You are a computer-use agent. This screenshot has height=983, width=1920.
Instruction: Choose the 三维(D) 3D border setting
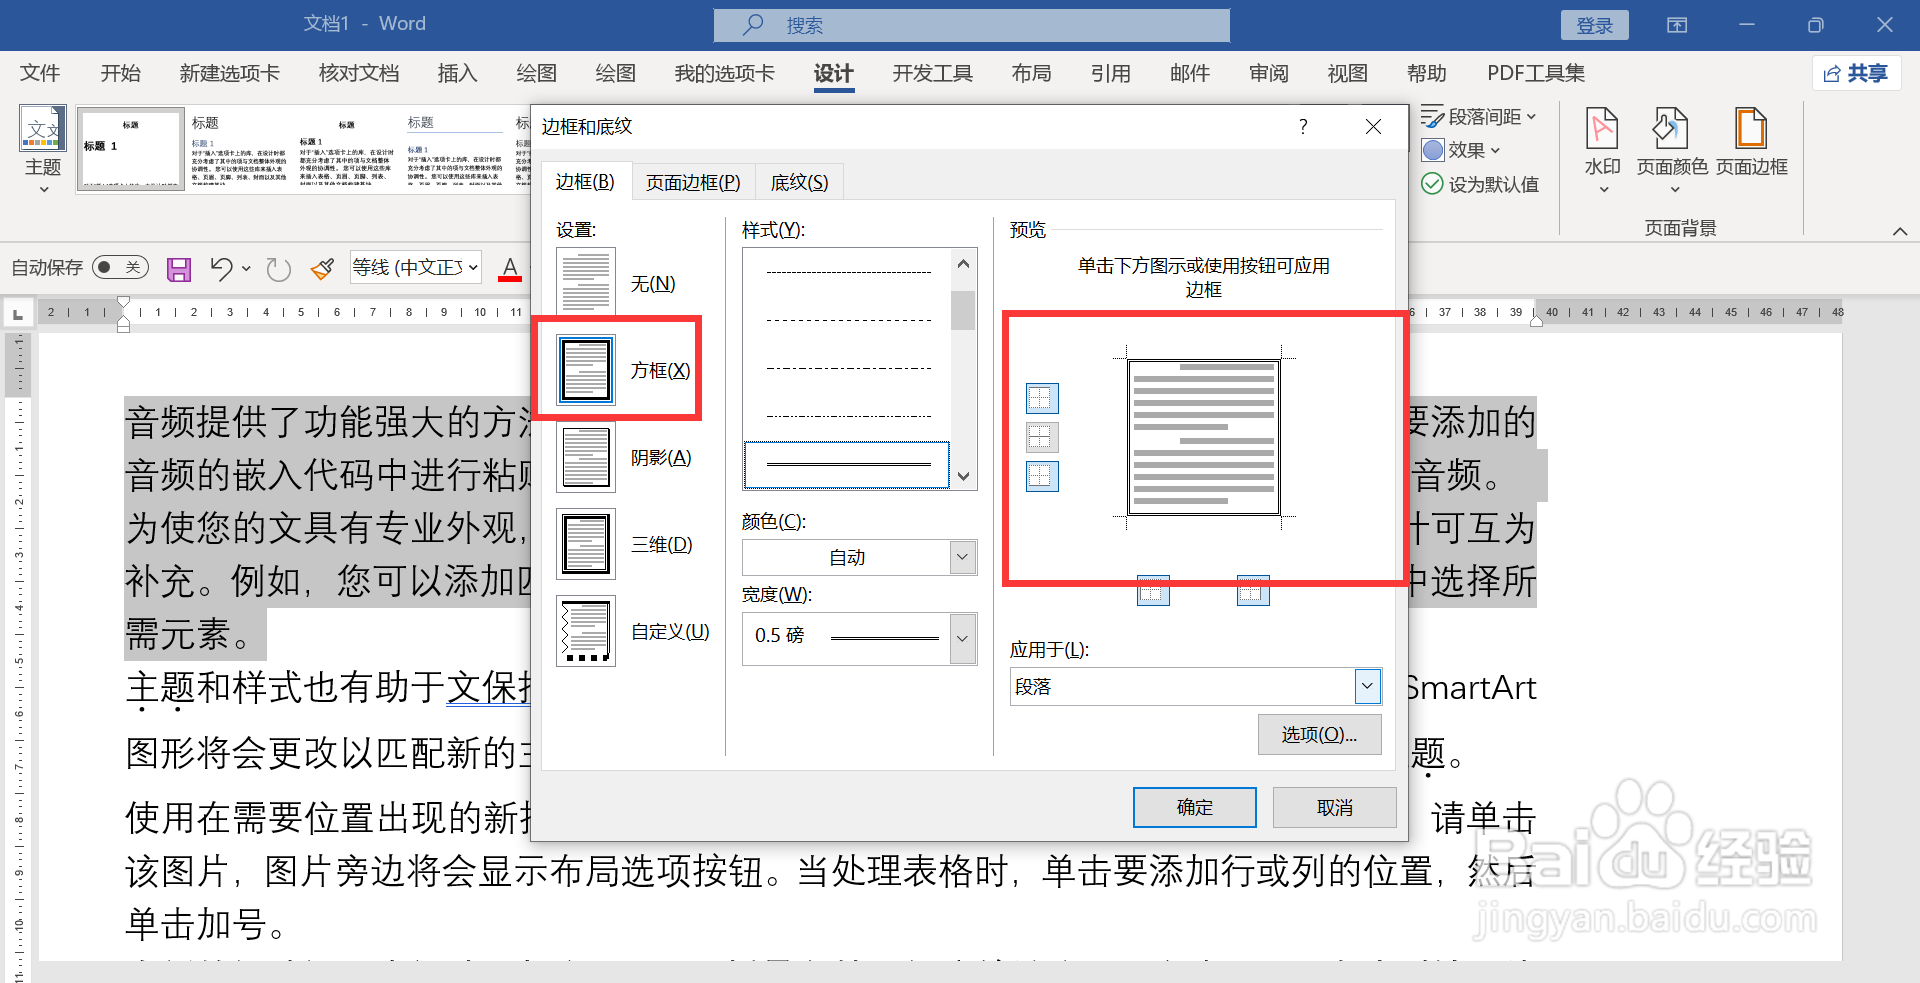tap(586, 544)
